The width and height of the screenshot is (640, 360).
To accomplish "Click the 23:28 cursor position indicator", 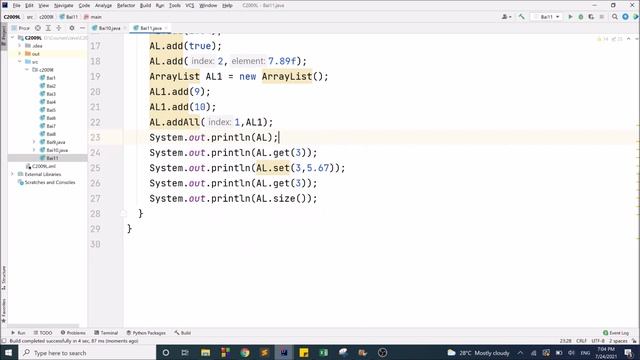I will pyautogui.click(x=565, y=340).
